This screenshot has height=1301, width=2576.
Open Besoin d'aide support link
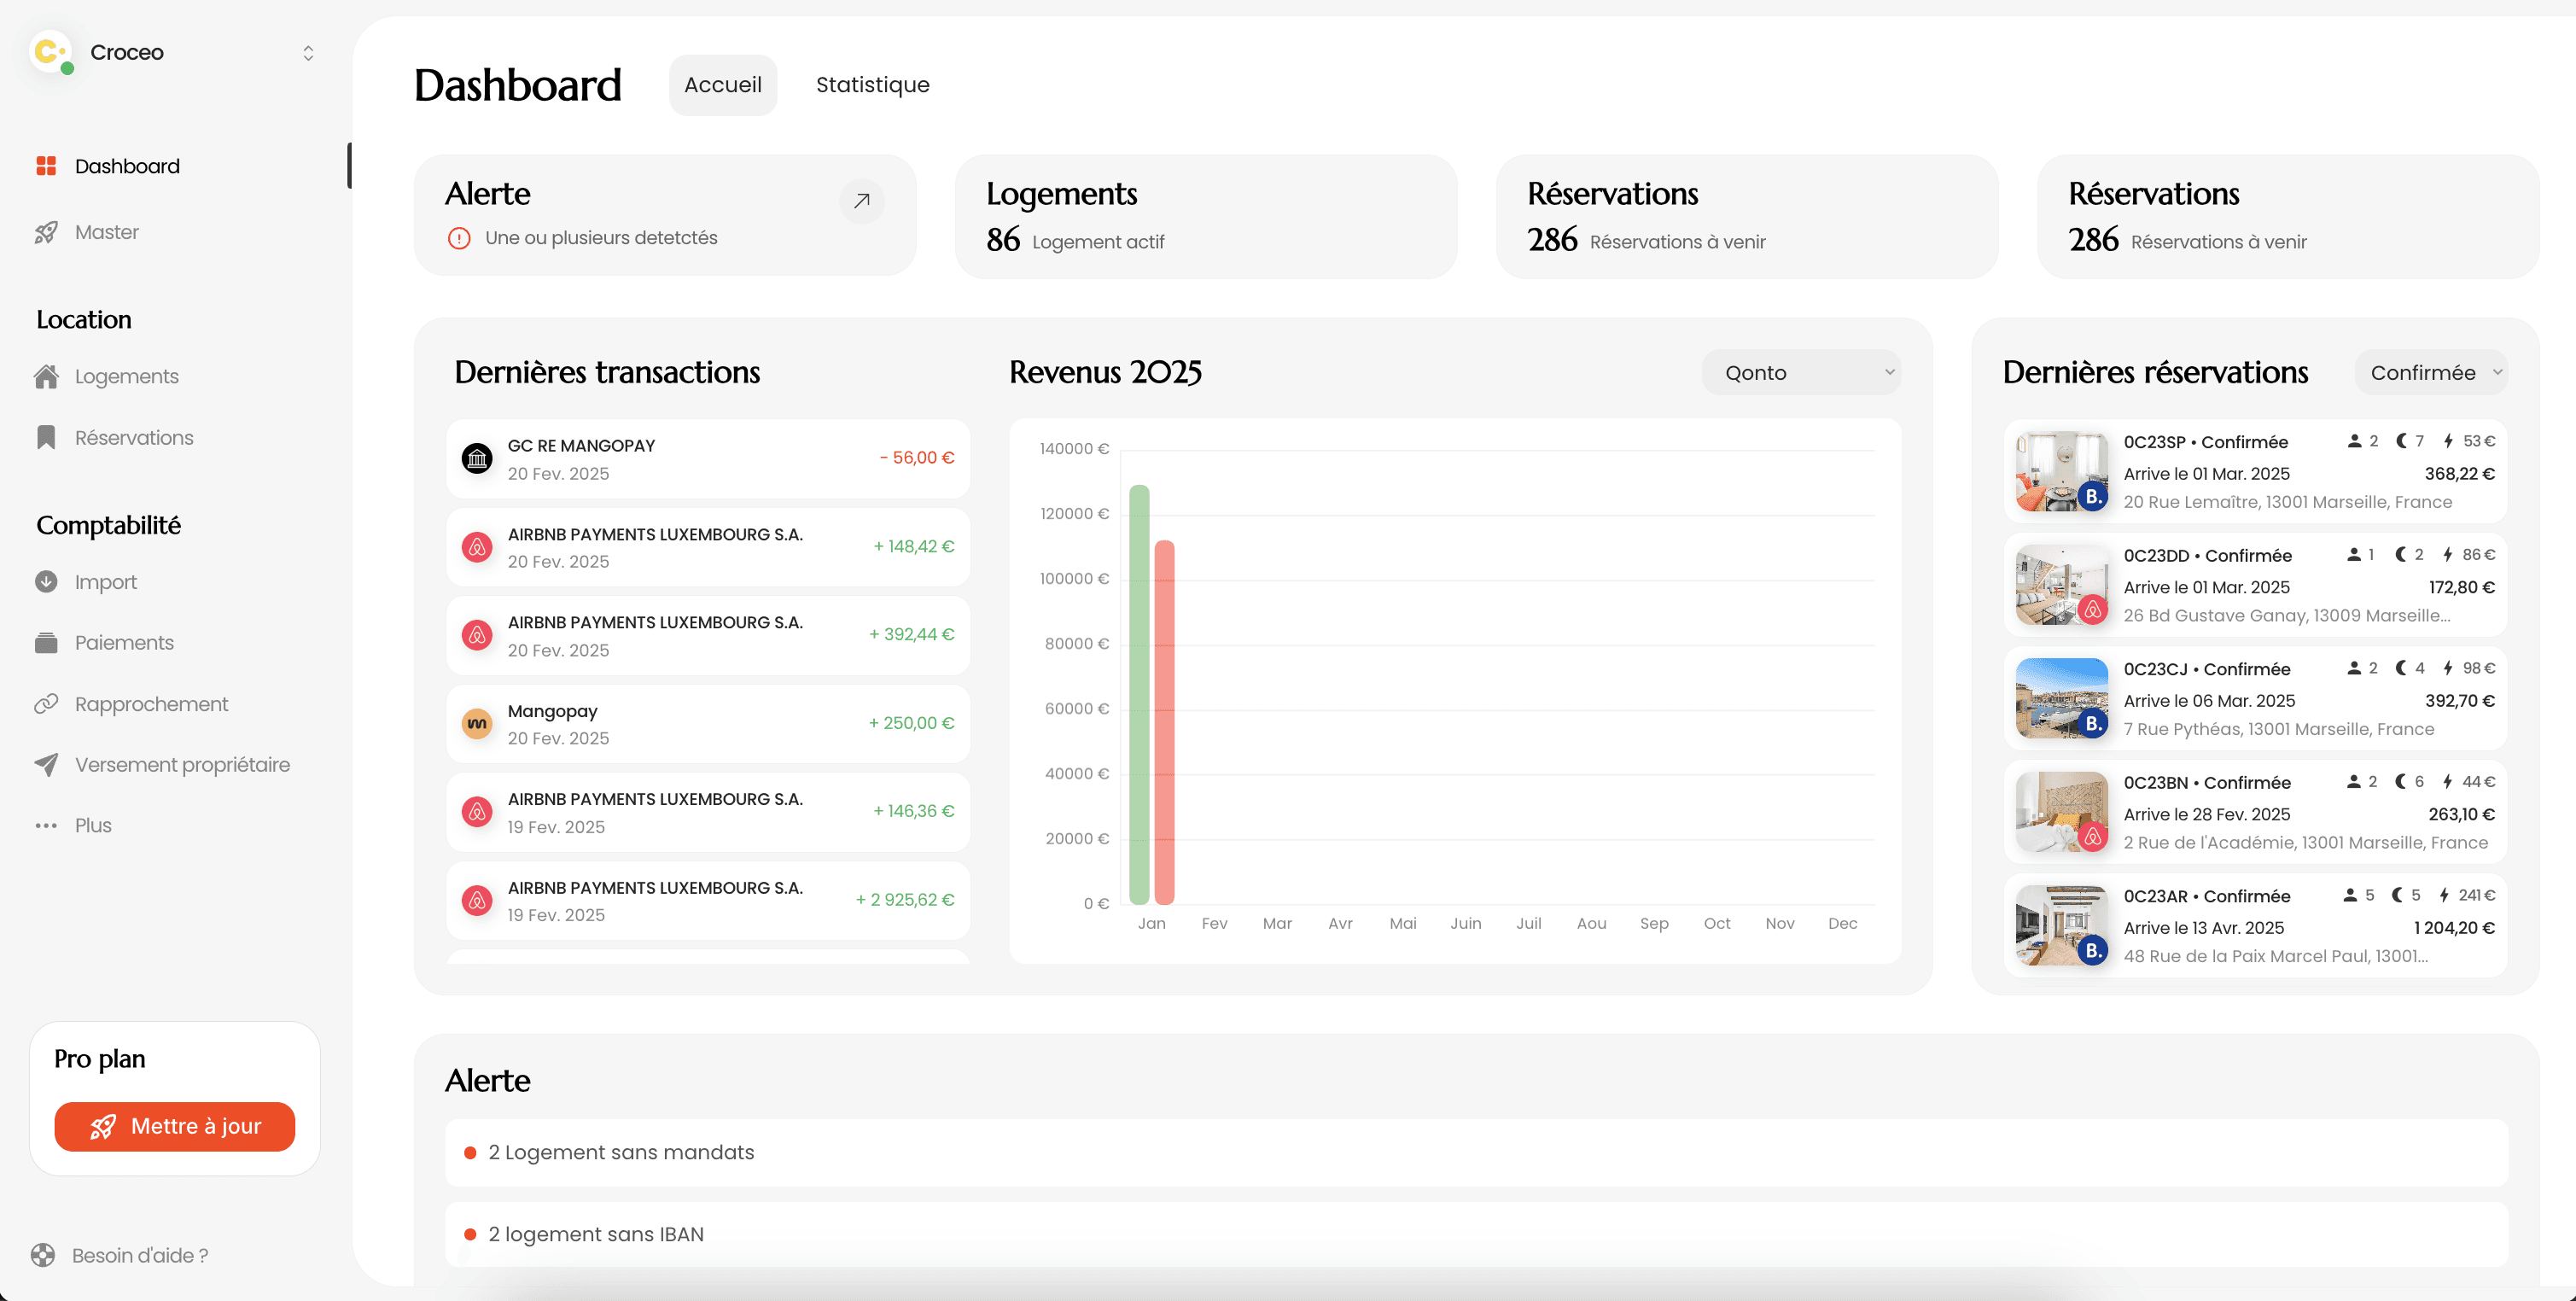coord(139,1255)
